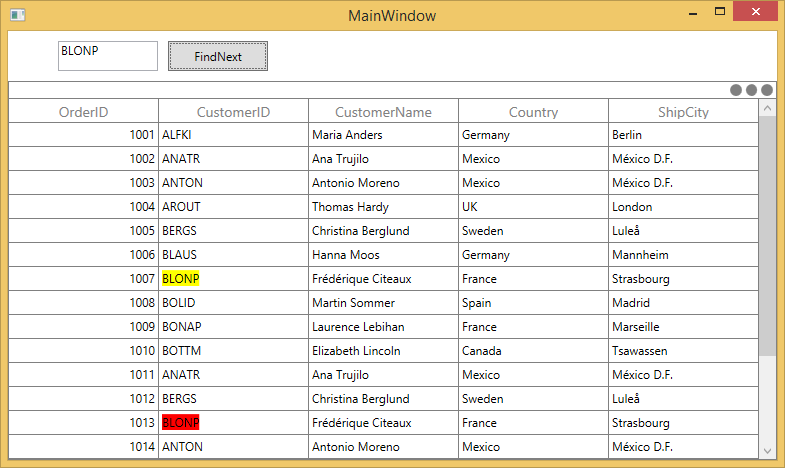Select the Madrid ship city cell
This screenshot has height=468, width=785.
coord(683,303)
